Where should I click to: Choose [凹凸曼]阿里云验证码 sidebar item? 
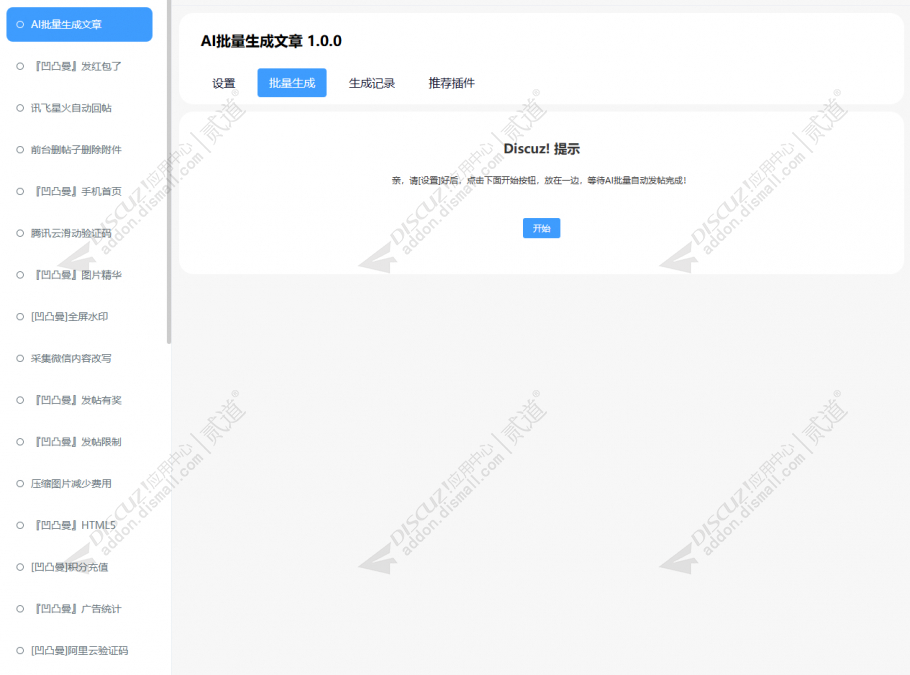pos(80,651)
